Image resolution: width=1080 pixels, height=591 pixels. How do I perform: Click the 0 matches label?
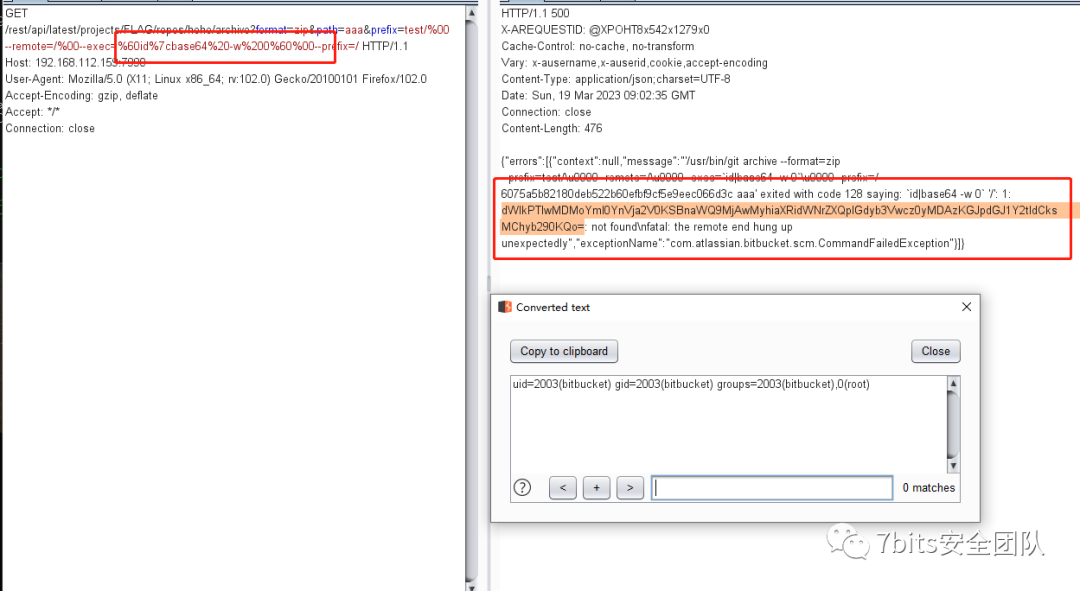click(928, 488)
